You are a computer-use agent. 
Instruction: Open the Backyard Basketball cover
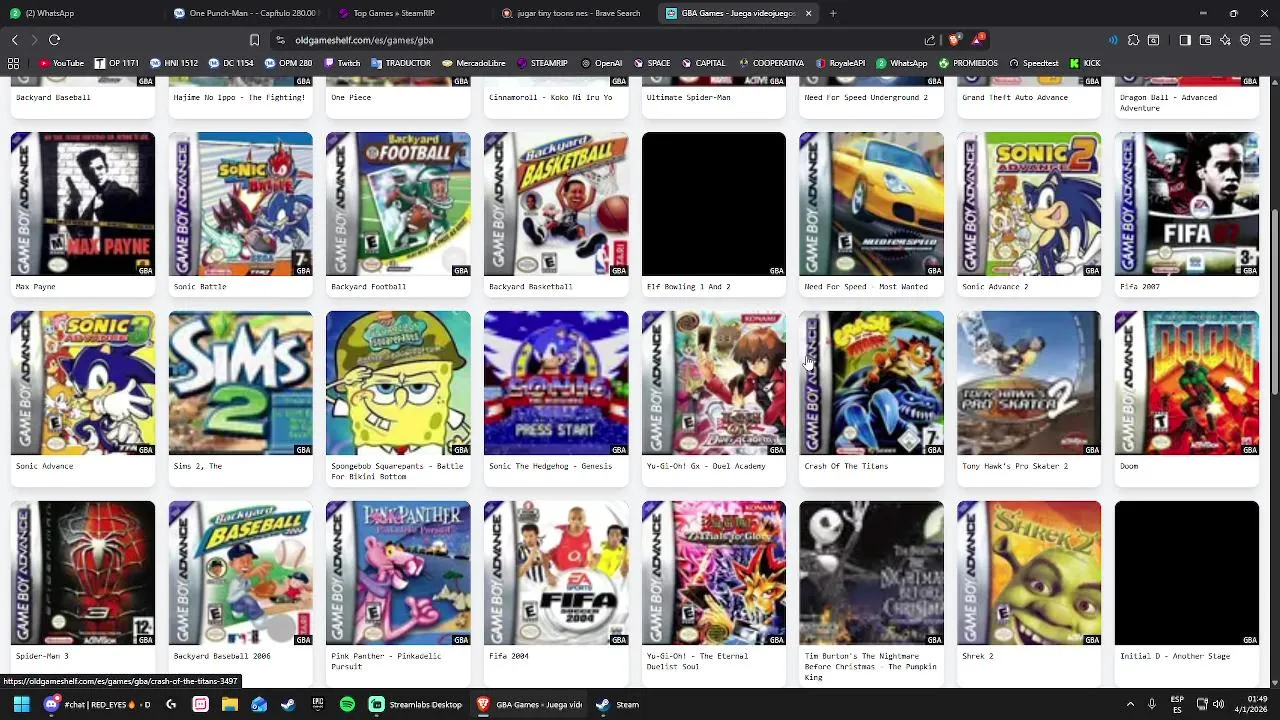(556, 204)
